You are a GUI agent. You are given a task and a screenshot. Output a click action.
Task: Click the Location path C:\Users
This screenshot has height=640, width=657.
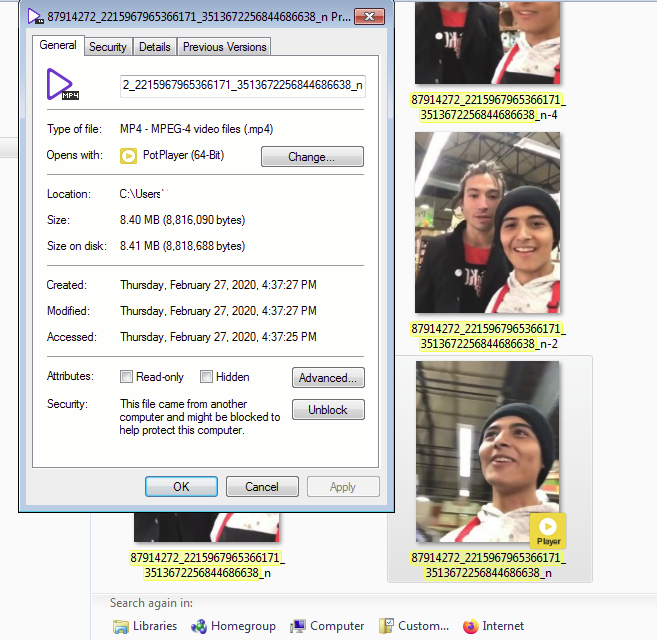click(x=142, y=194)
